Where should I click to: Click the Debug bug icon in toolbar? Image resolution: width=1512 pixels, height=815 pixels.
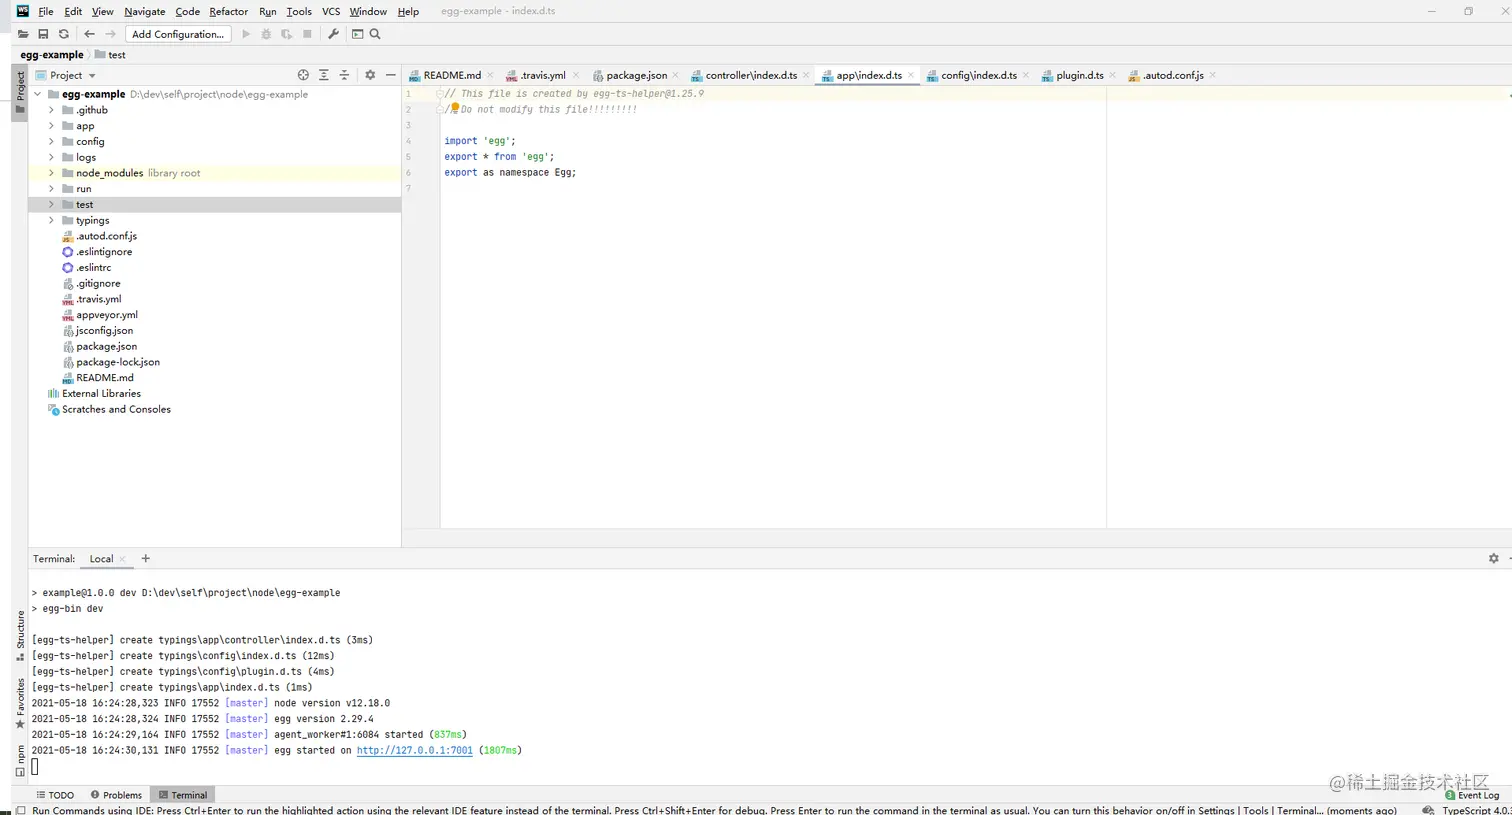click(x=266, y=34)
